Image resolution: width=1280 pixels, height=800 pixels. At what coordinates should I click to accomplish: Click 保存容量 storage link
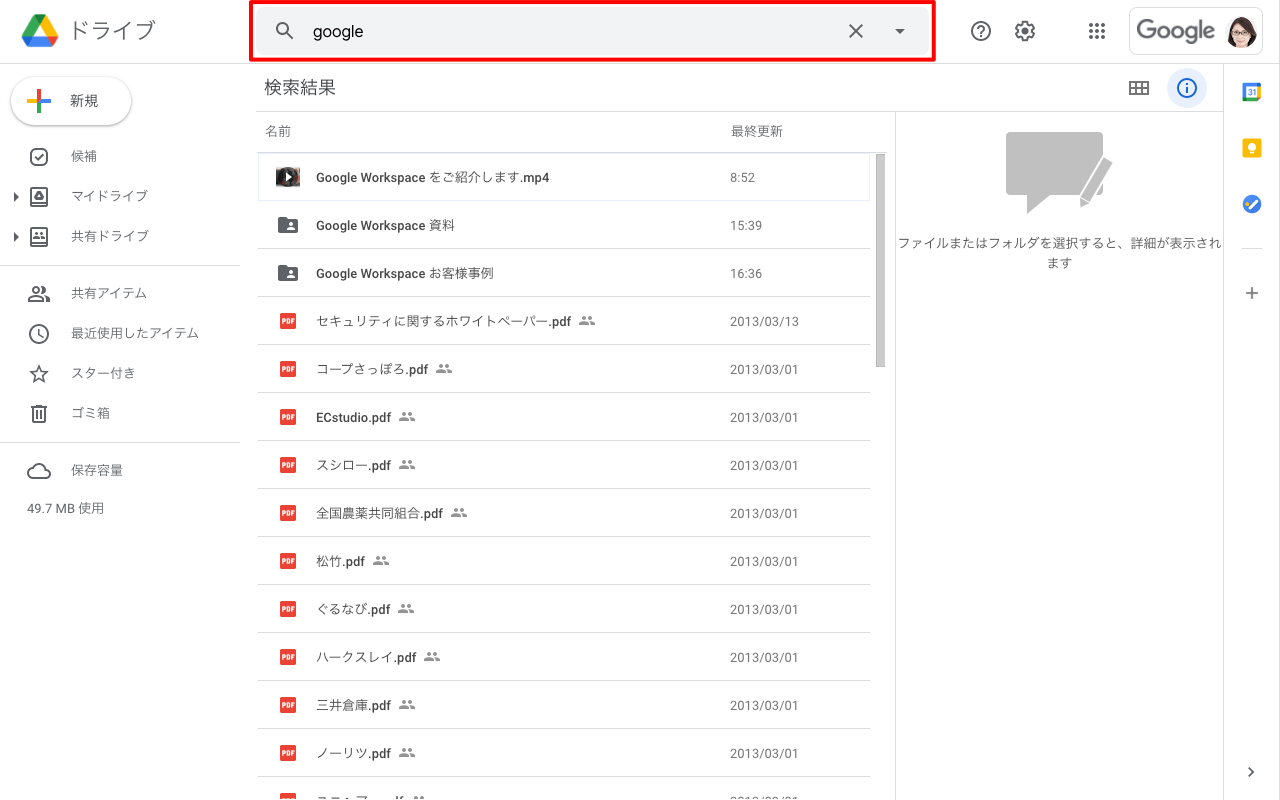tap(97, 470)
